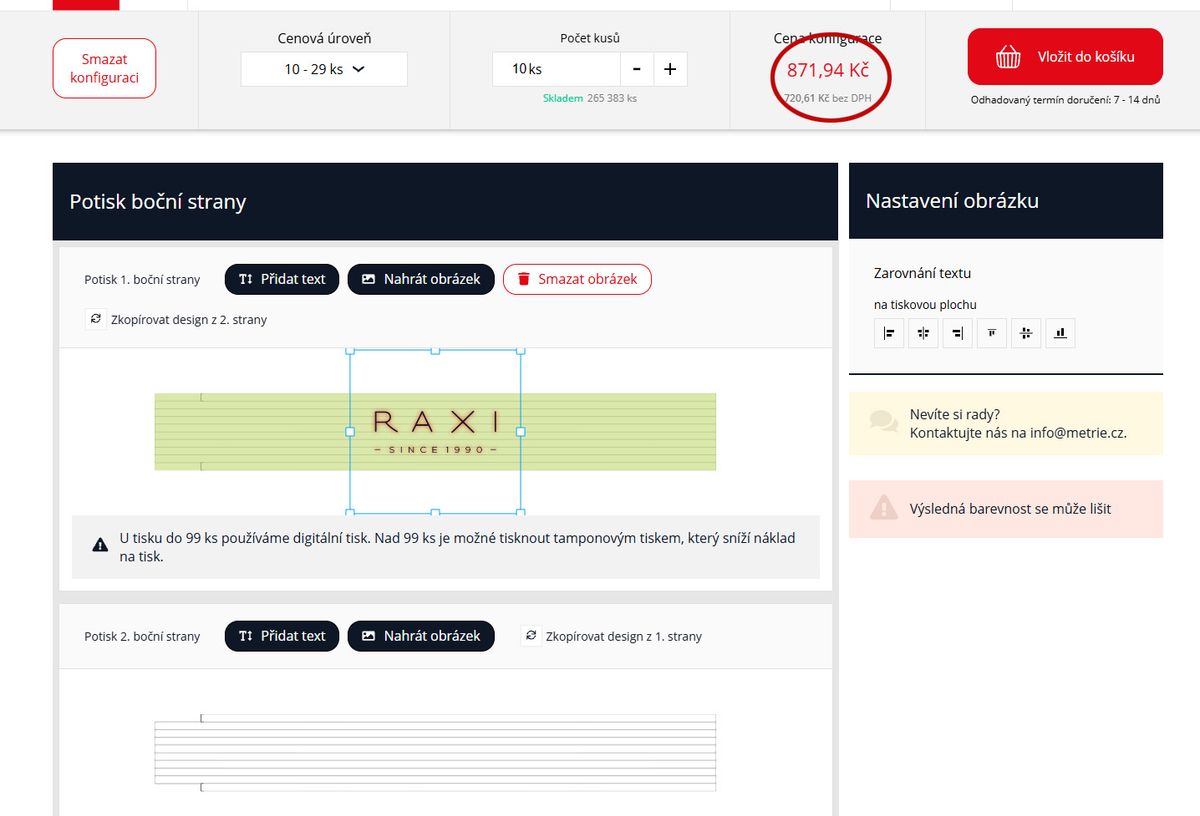The width and height of the screenshot is (1200, 816).
Task: Click the empty 2. boční strany print area
Action: [x=436, y=752]
